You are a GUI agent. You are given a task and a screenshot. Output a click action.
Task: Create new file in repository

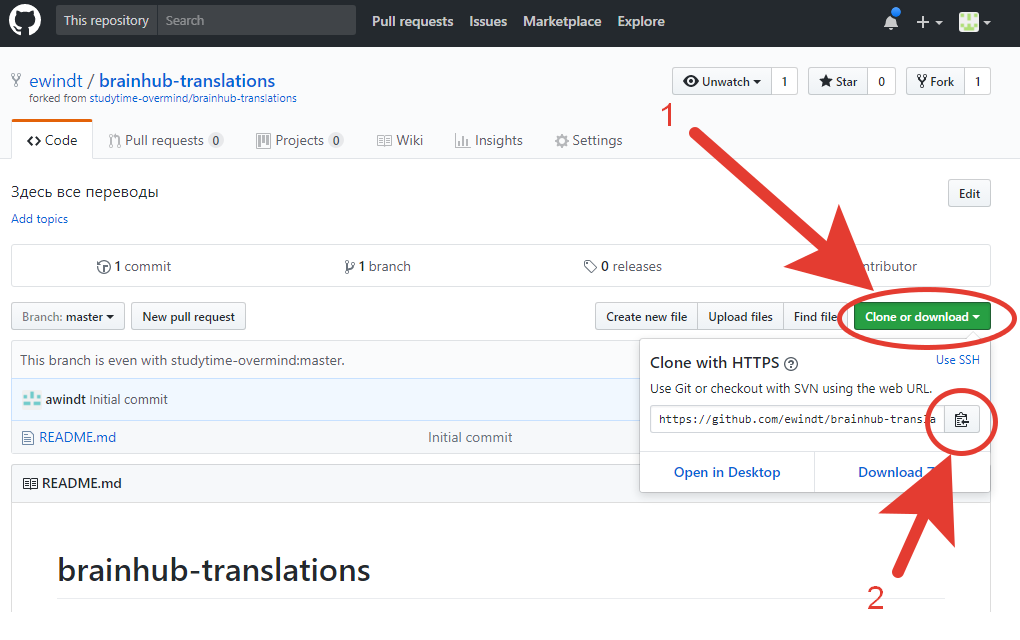pyautogui.click(x=647, y=317)
